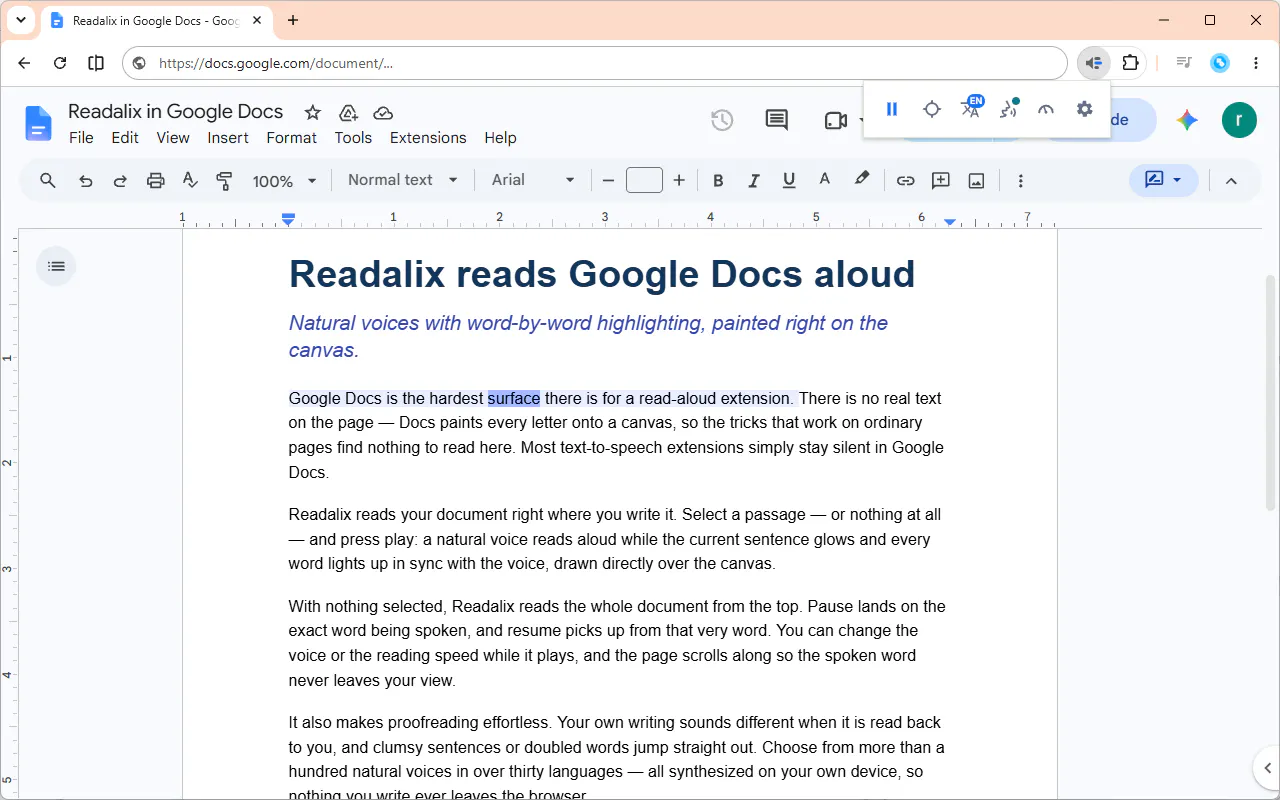Screen dimensions: 1280x800
Task: Increase the font size
Action: click(679, 180)
